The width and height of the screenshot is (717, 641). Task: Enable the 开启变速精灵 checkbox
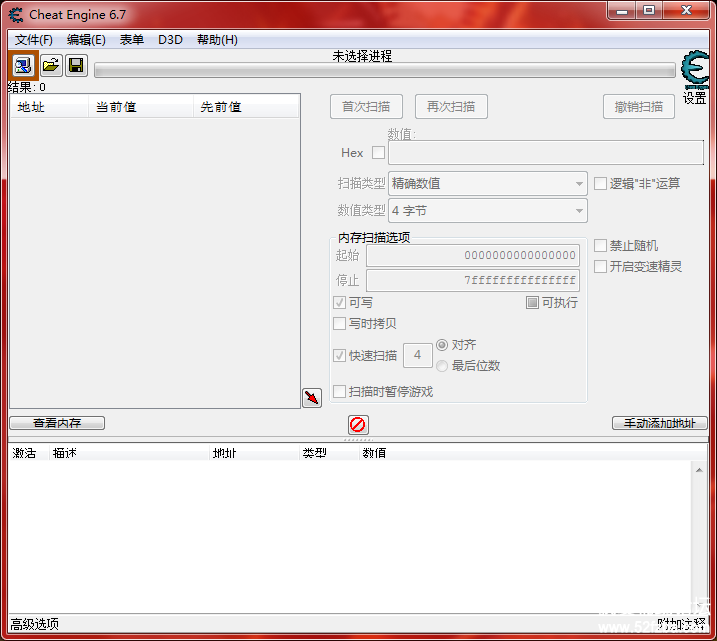(x=600, y=267)
